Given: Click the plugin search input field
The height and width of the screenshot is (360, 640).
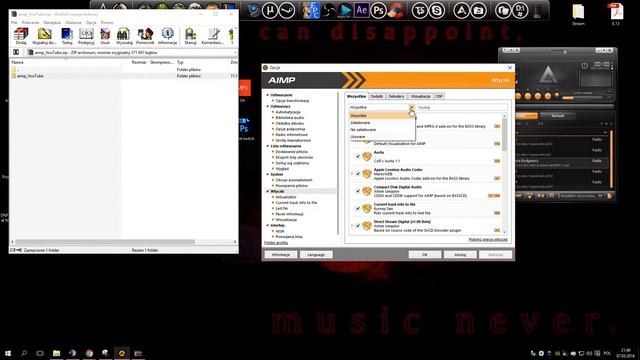Looking at the screenshot, I should [x=462, y=107].
